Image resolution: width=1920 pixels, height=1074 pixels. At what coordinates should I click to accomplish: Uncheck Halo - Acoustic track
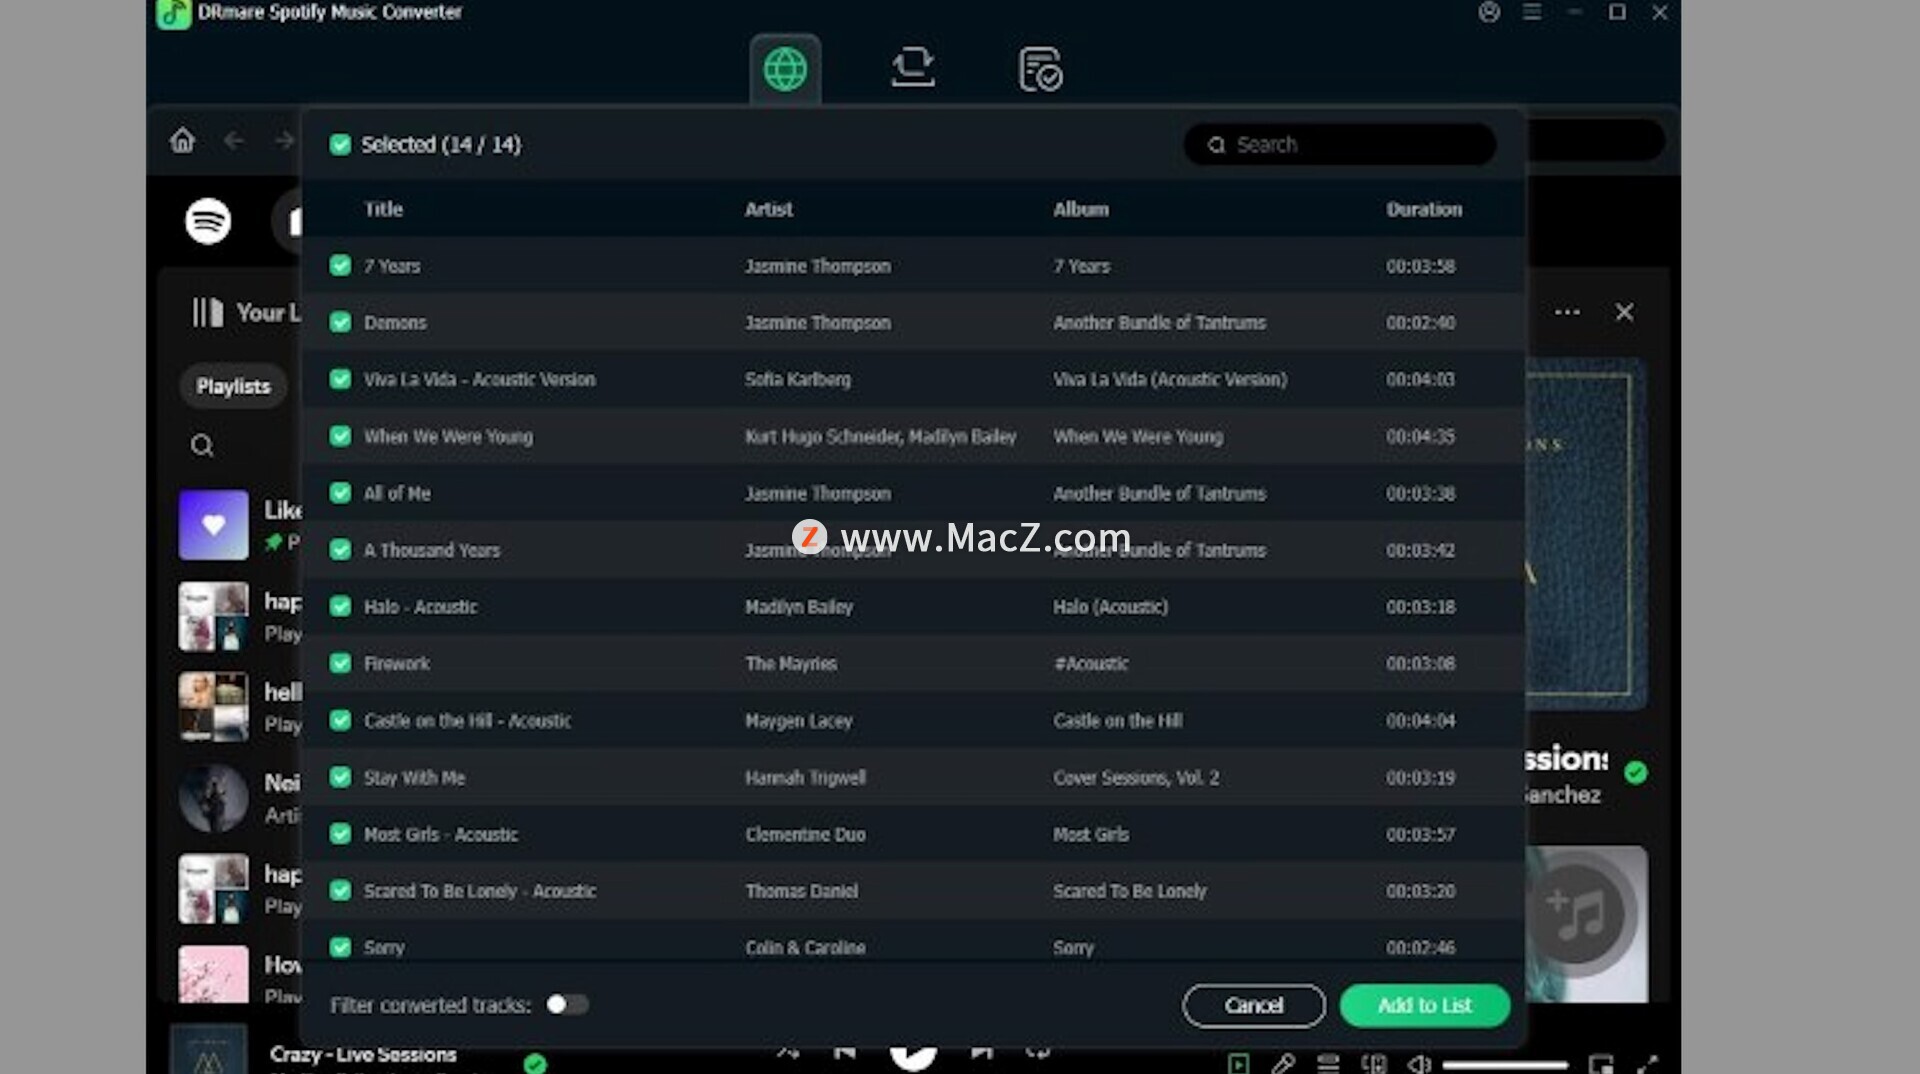pos(340,606)
